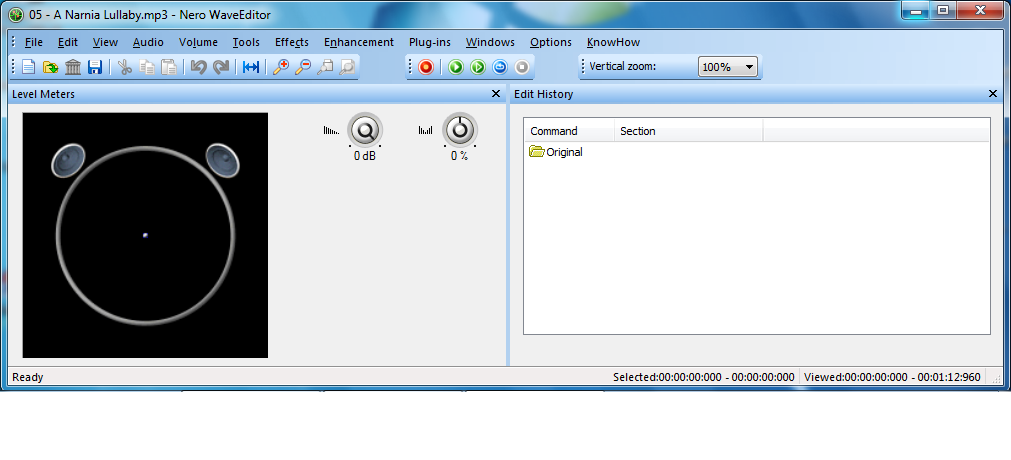The height and width of the screenshot is (460, 1011).
Task: Open the Options menu
Action: coord(551,43)
